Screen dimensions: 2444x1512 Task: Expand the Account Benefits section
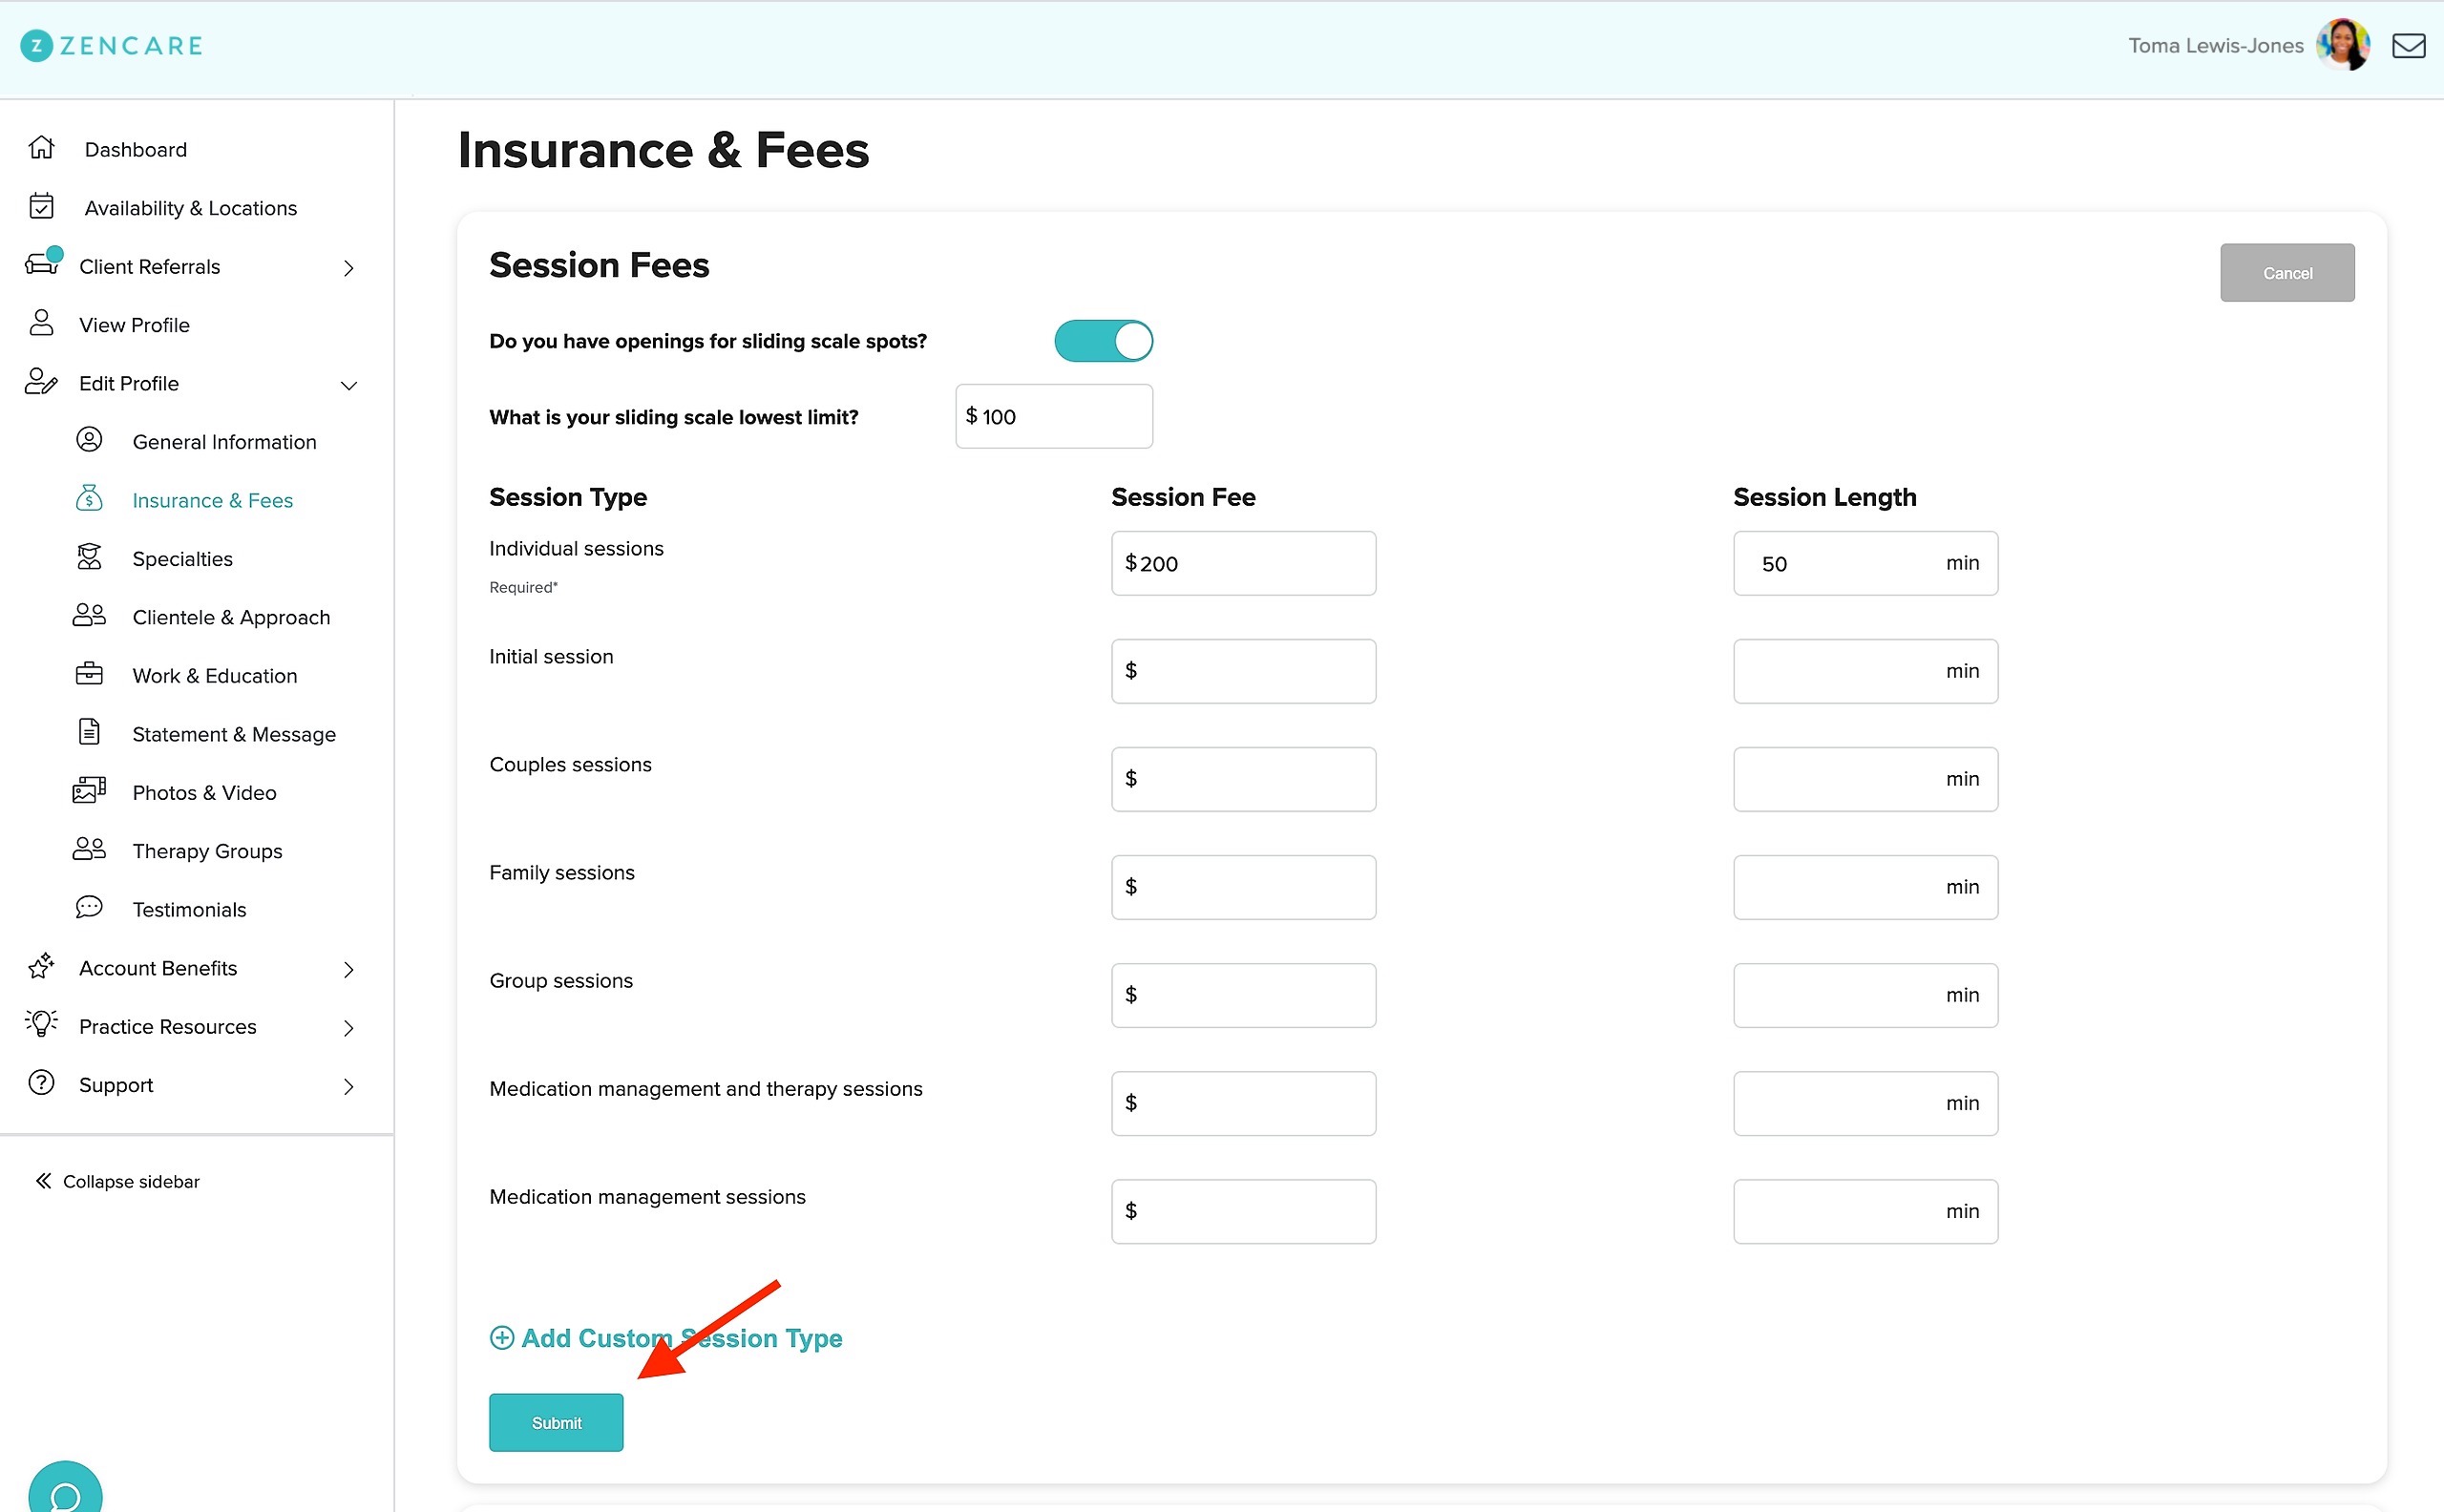click(348, 968)
